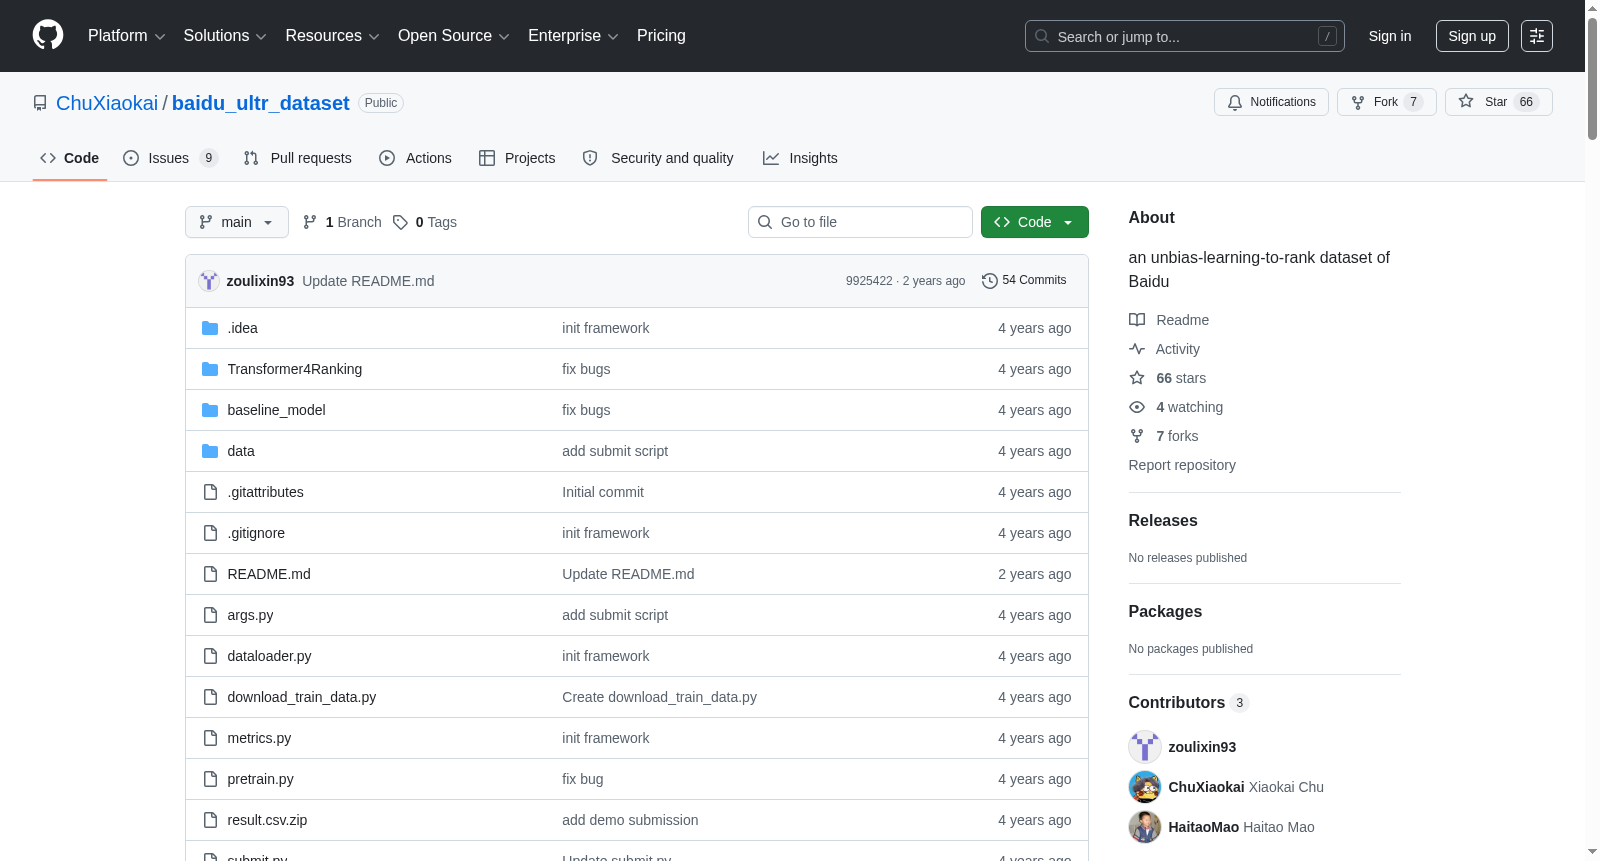
Task: Open the Insights tab
Action: point(800,158)
